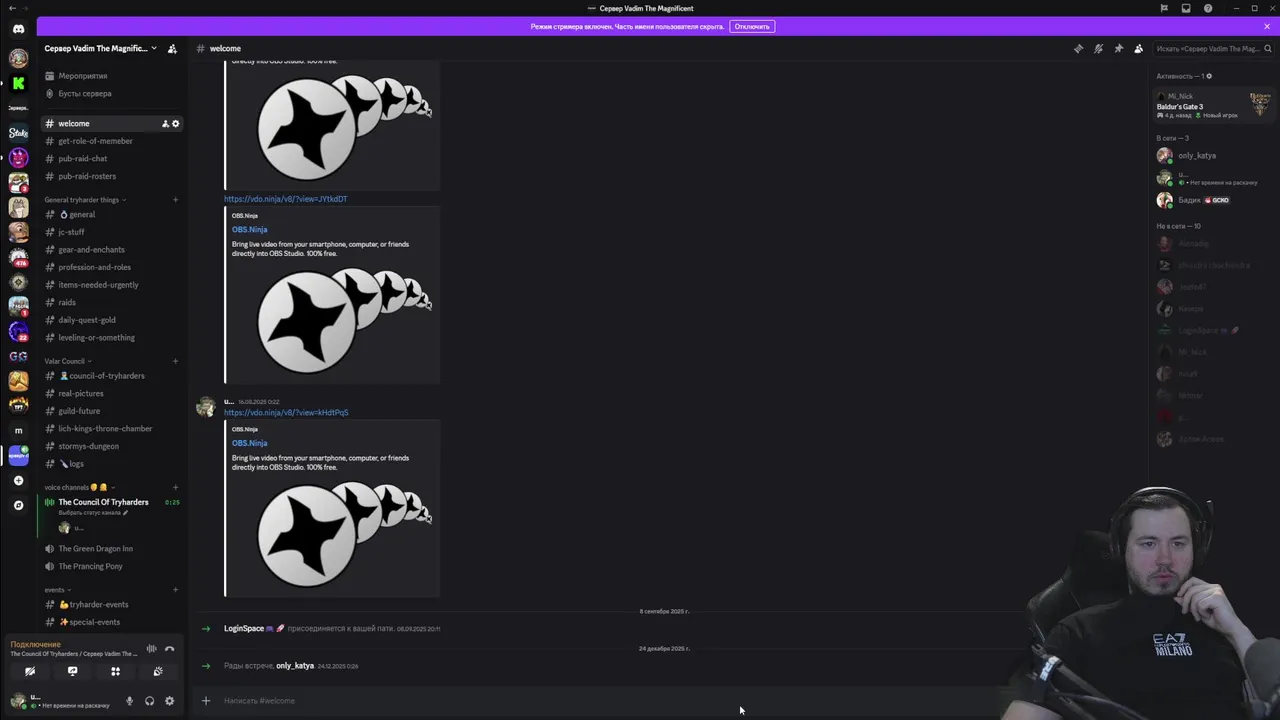Screen dimensions: 1280x720
Task: Add channel to voice channels category
Action: click(x=175, y=487)
